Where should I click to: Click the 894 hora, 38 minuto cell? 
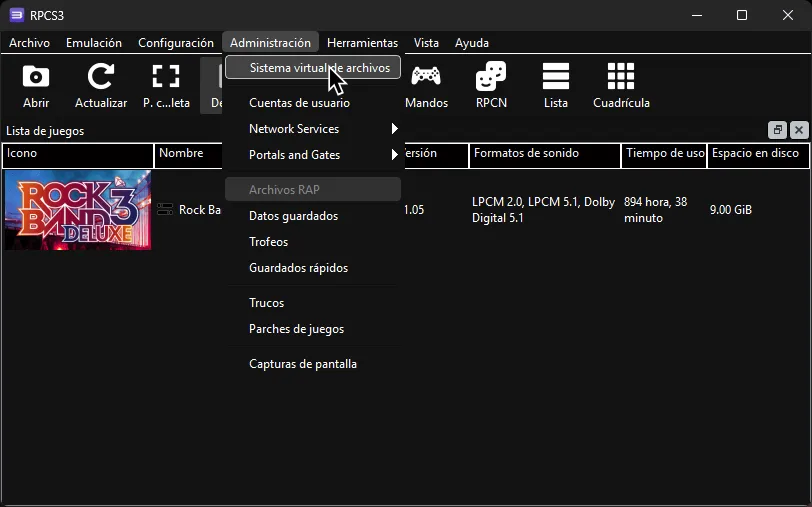point(655,210)
